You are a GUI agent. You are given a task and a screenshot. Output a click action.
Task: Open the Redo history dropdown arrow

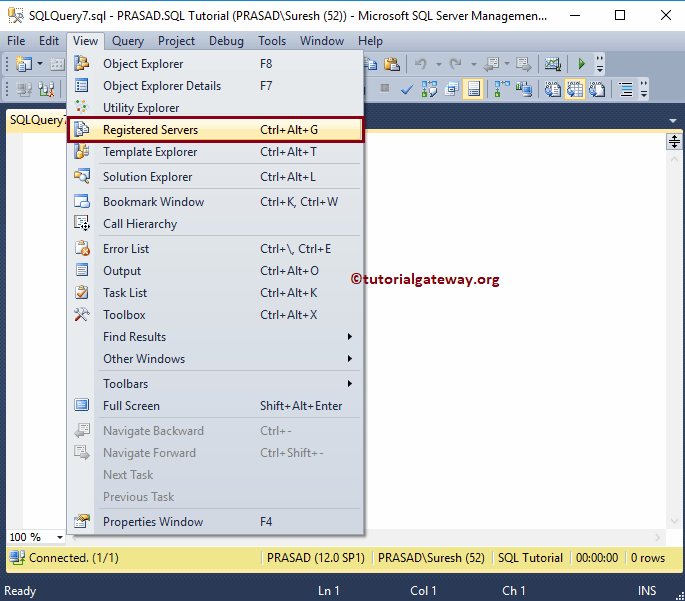[x=474, y=64]
